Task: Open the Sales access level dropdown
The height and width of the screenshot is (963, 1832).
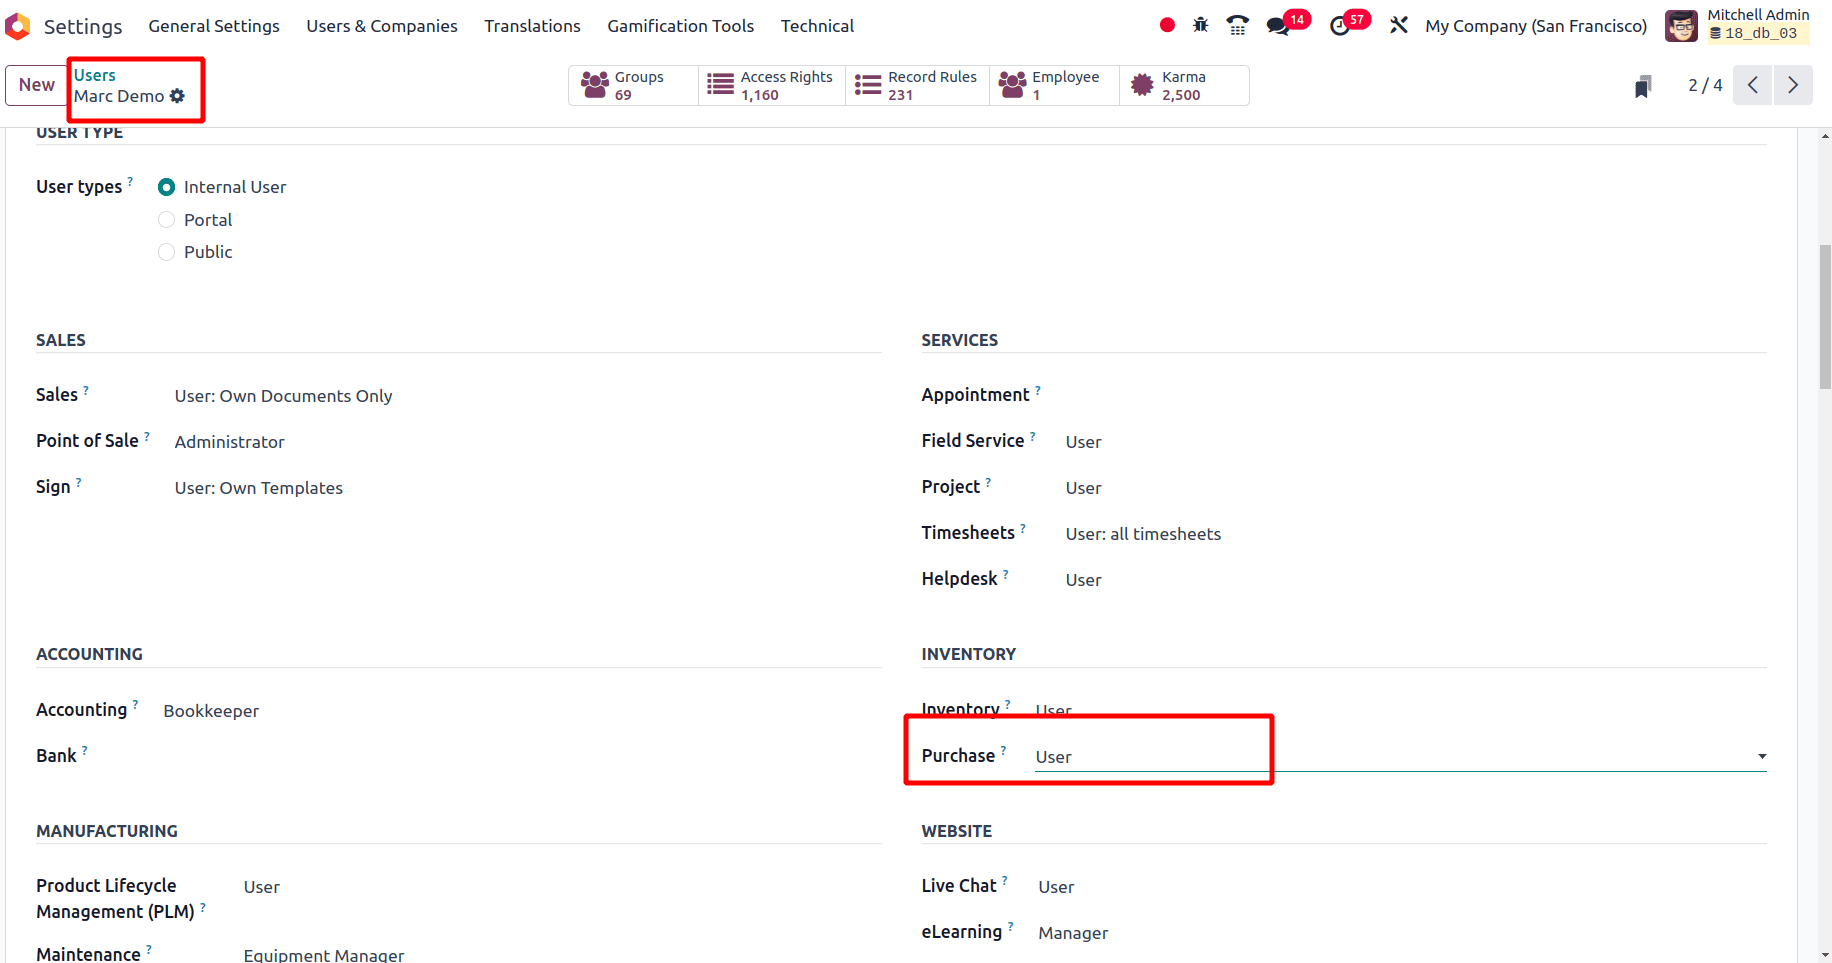Action: point(528,396)
